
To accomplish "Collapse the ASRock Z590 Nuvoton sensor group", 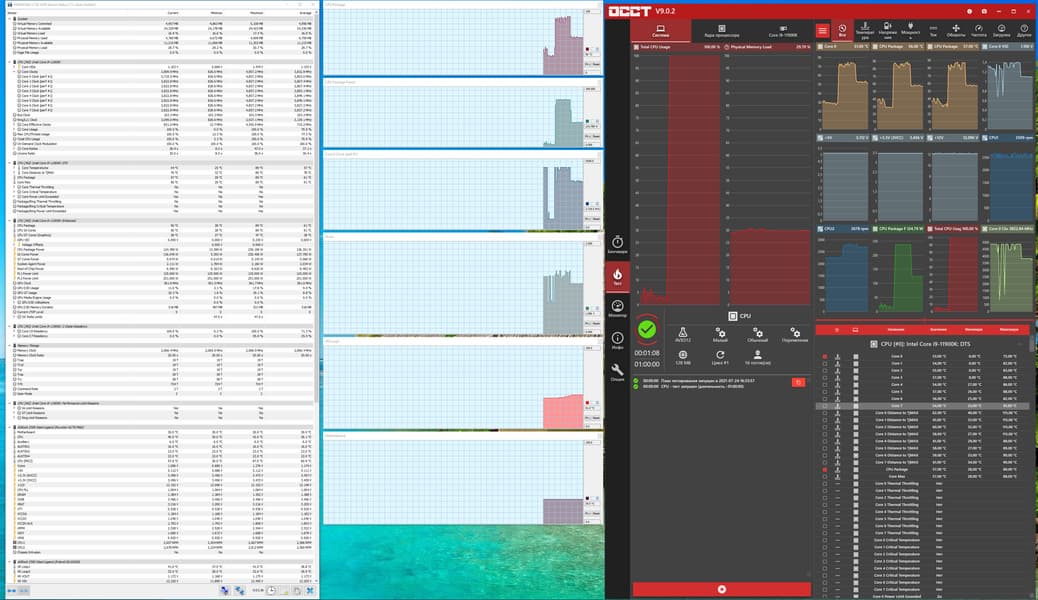I will (9, 427).
